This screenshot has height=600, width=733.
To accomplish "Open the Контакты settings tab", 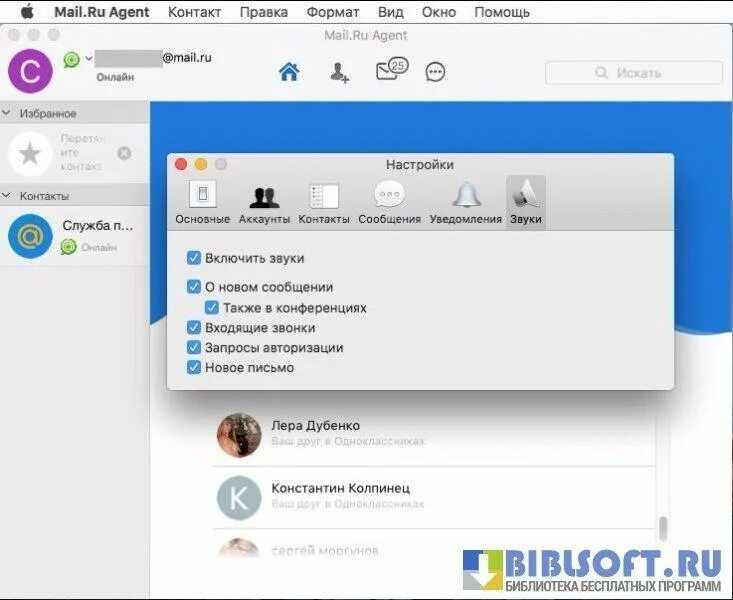I will click(x=323, y=202).
